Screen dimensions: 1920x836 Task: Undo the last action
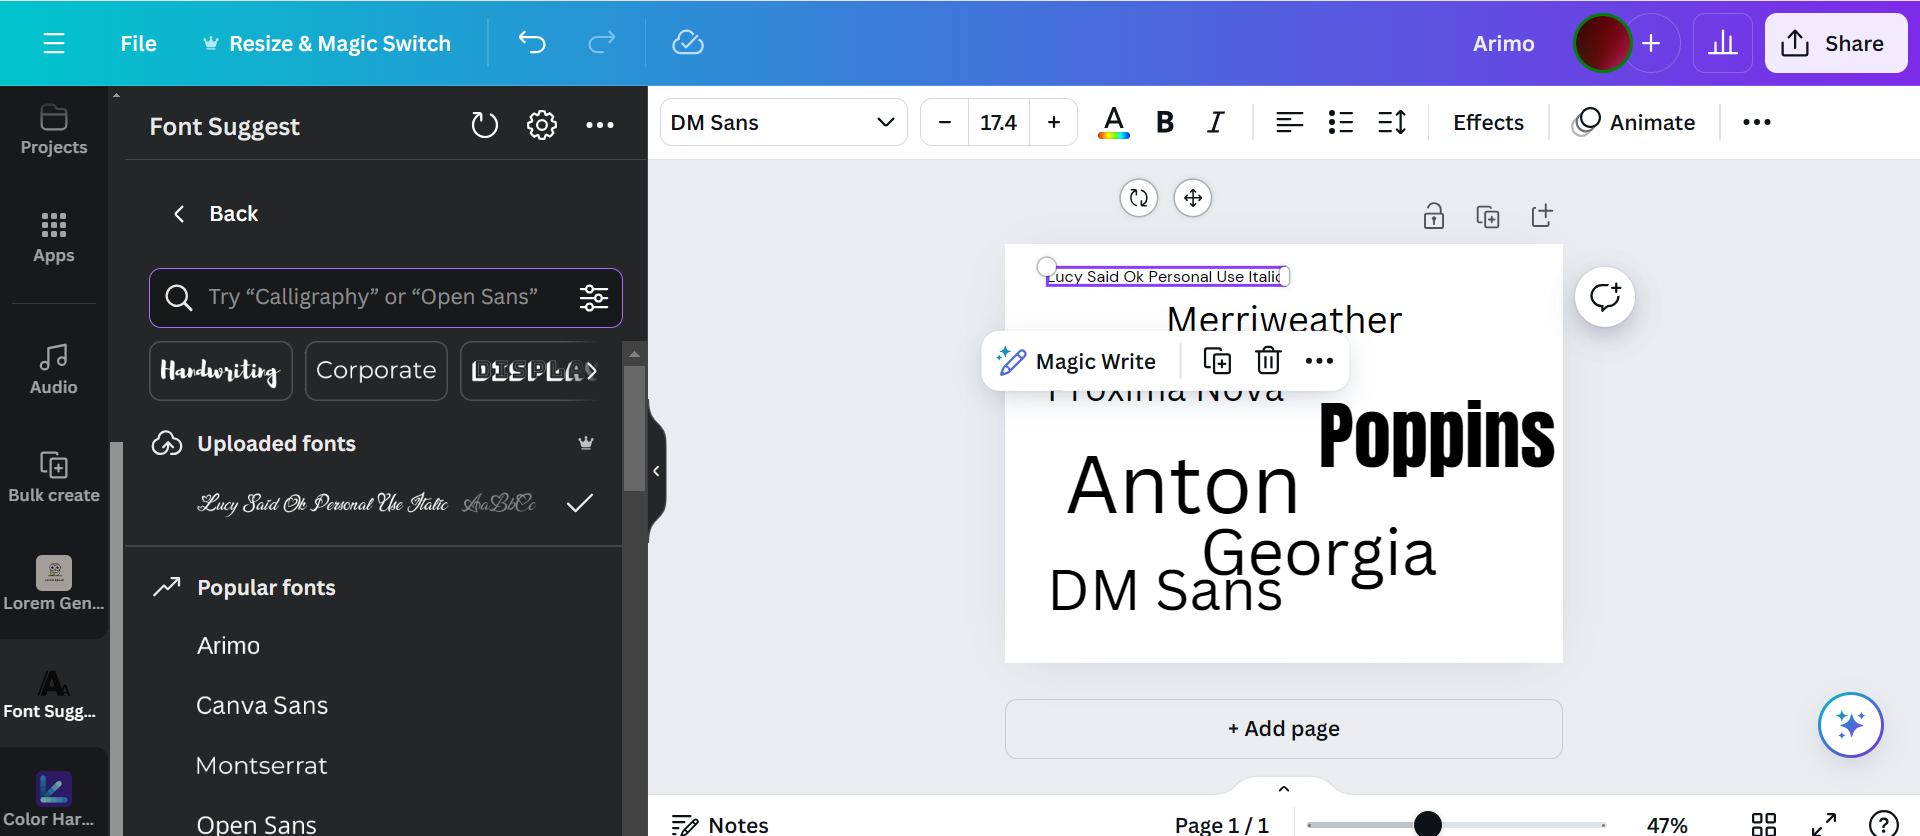(532, 43)
